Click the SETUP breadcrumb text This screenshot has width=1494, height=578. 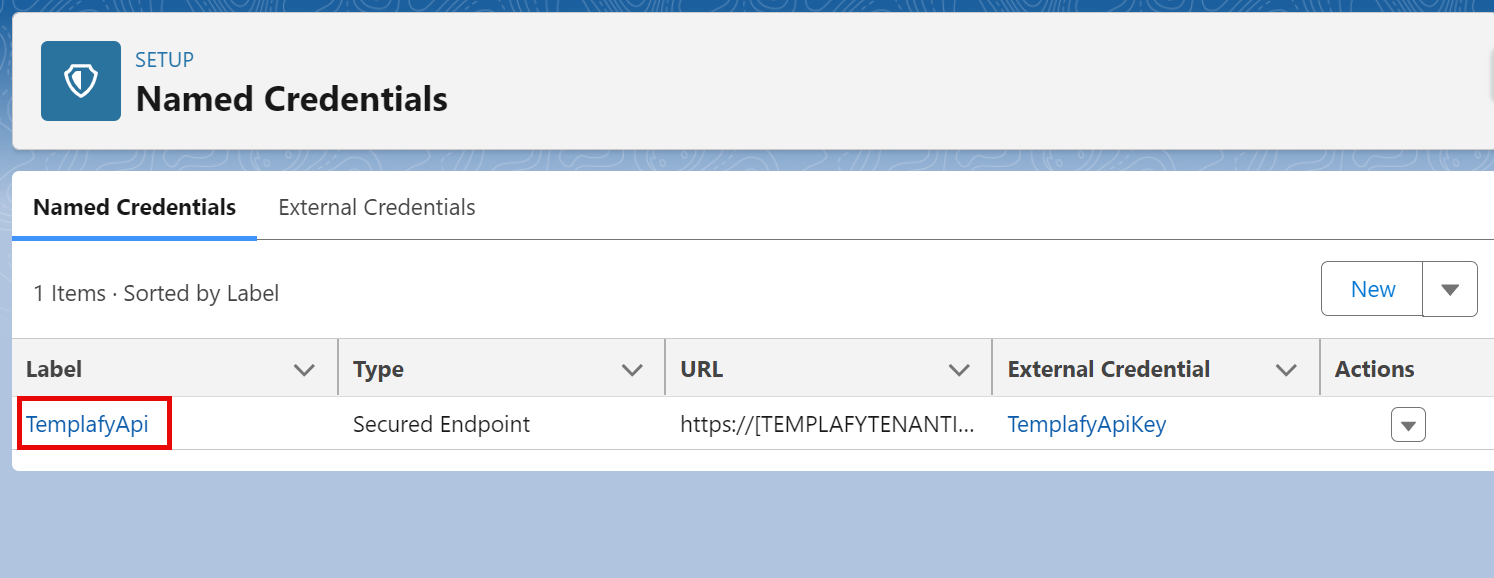(165, 60)
